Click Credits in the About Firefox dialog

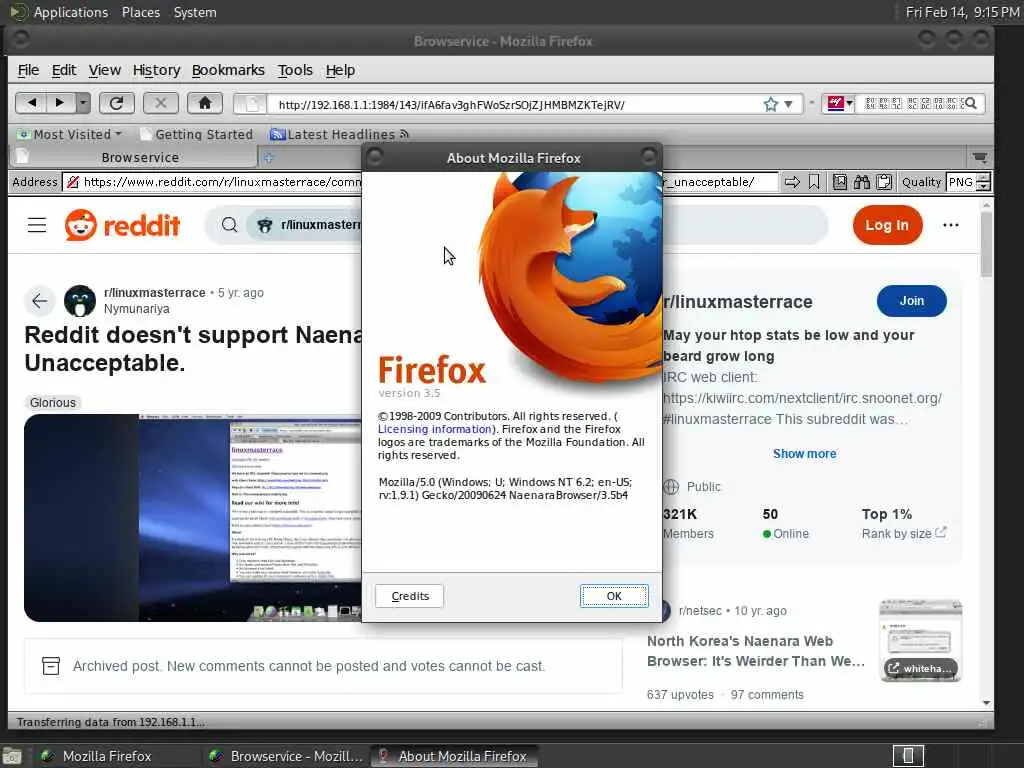409,596
